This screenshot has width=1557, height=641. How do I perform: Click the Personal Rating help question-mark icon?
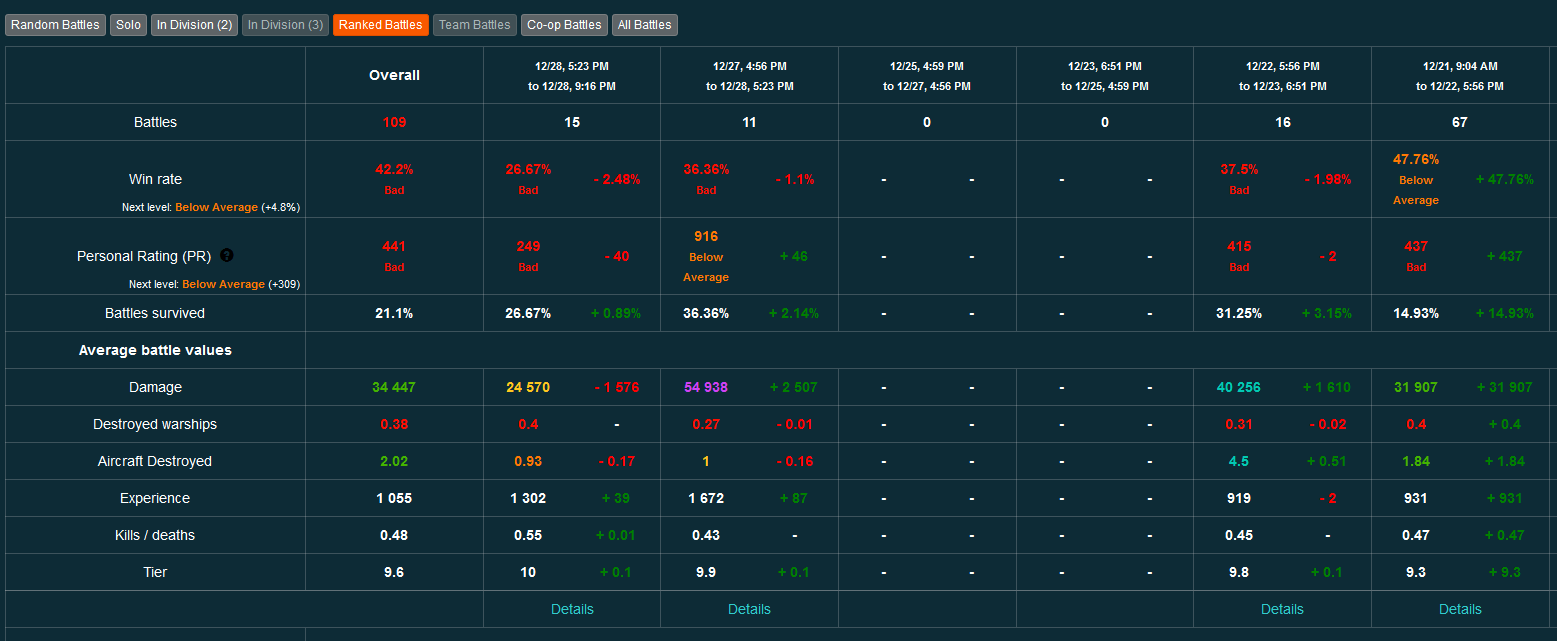point(227,256)
